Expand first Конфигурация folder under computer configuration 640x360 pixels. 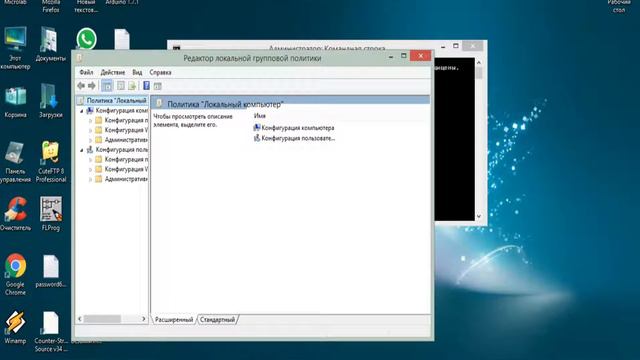pyautogui.click(x=91, y=120)
